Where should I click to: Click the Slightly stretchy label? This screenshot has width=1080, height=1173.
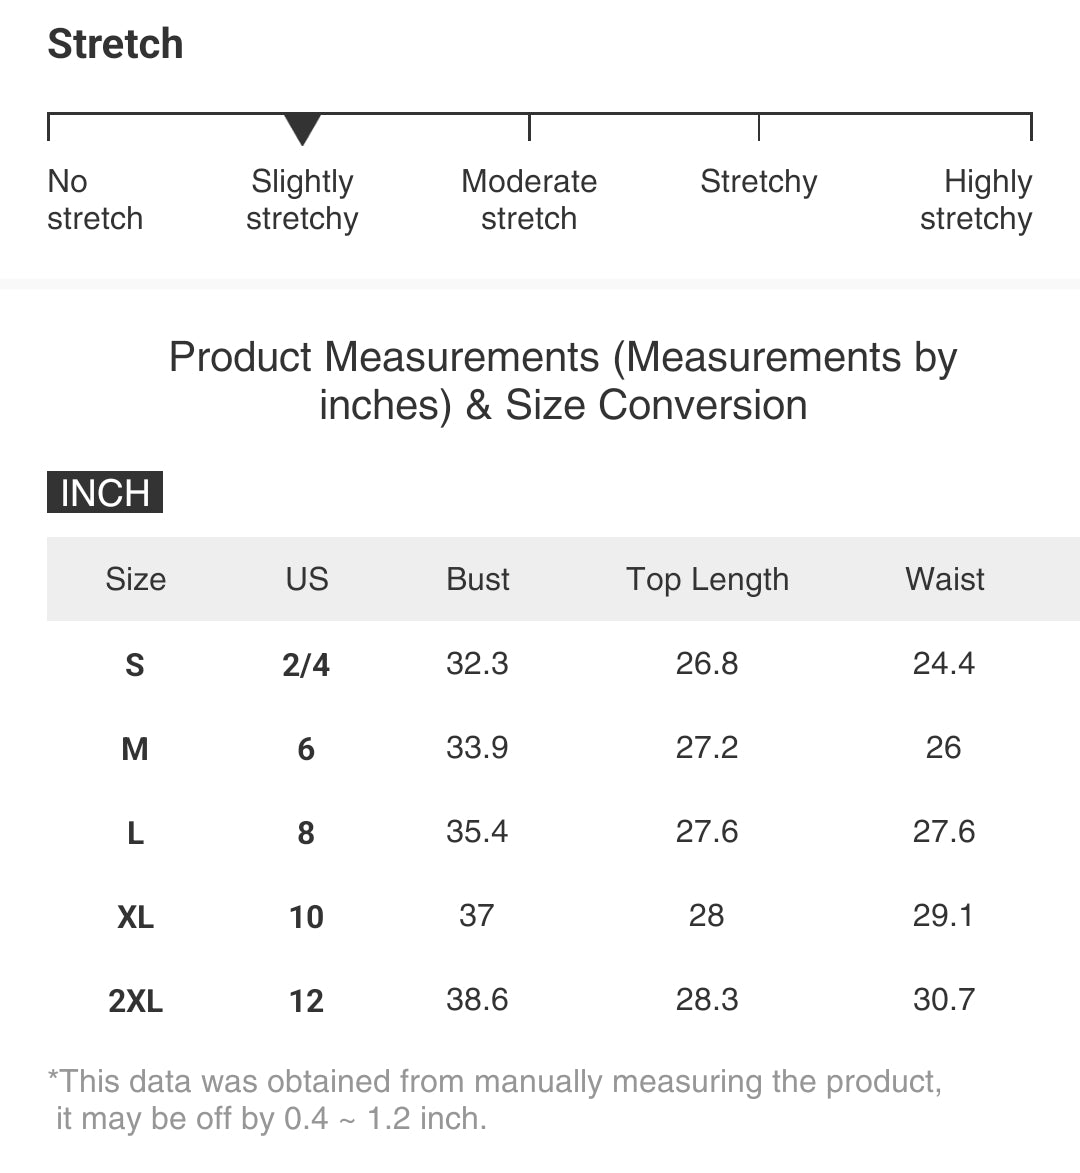coord(302,200)
